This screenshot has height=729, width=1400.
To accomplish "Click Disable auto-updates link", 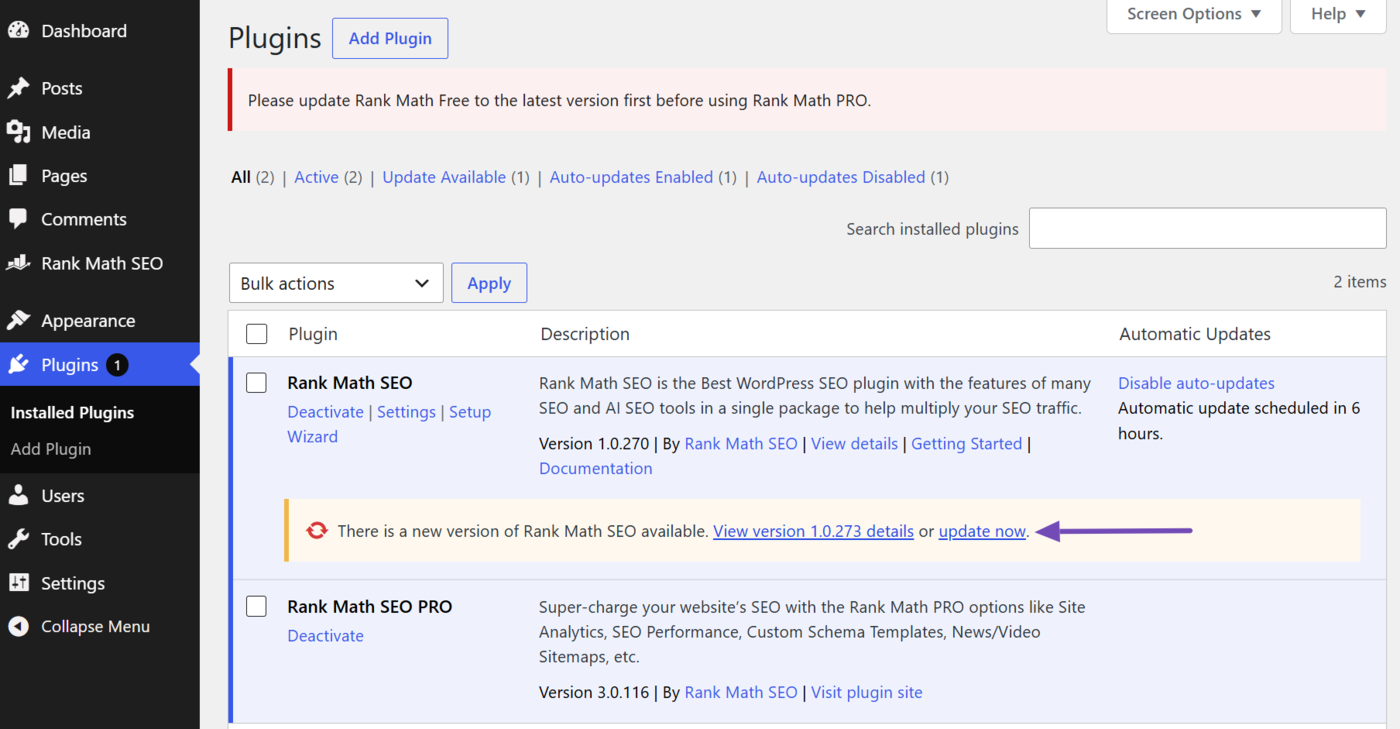I will [x=1196, y=383].
